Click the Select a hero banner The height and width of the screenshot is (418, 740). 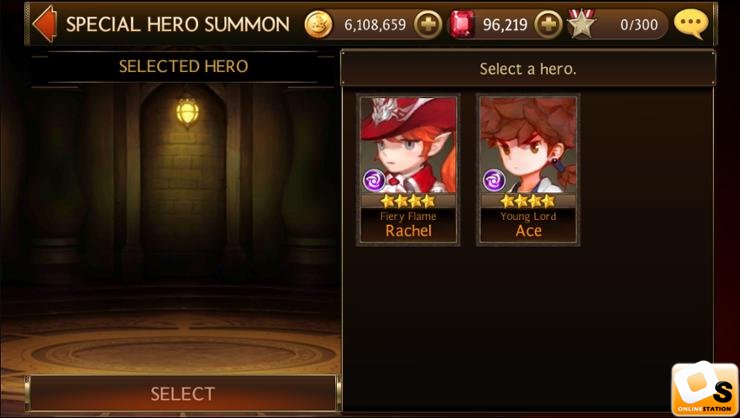528,69
